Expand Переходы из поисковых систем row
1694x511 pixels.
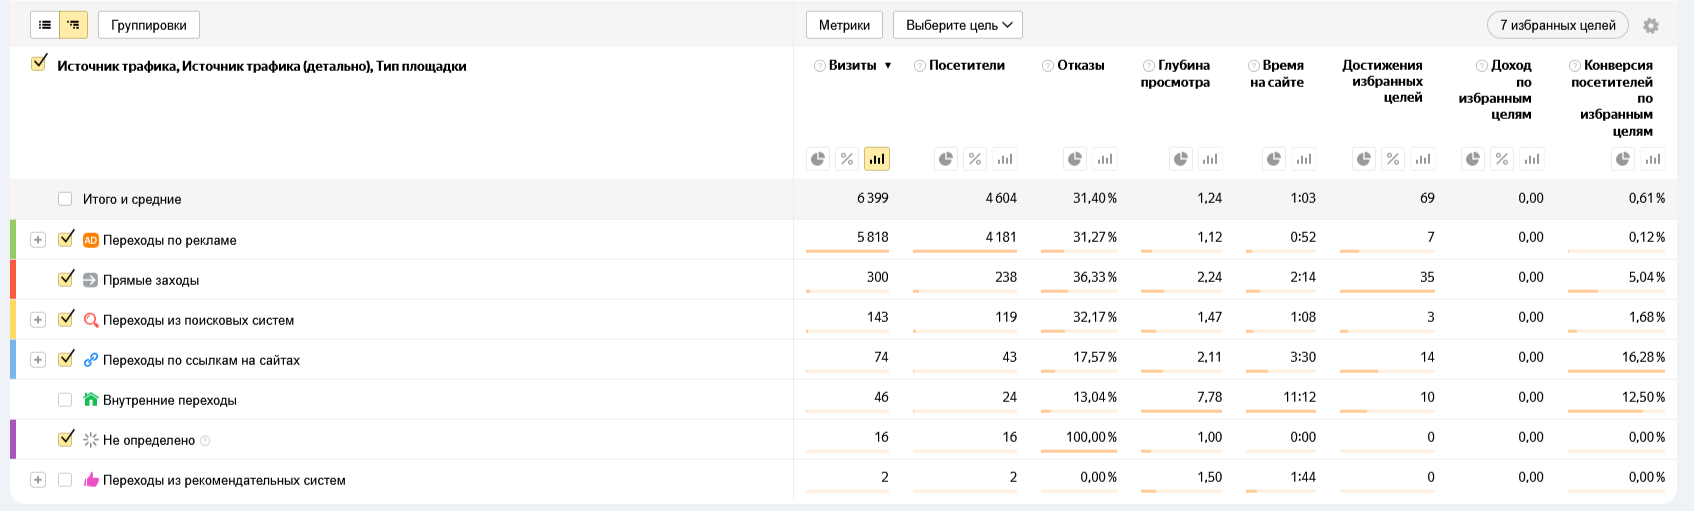pos(37,320)
